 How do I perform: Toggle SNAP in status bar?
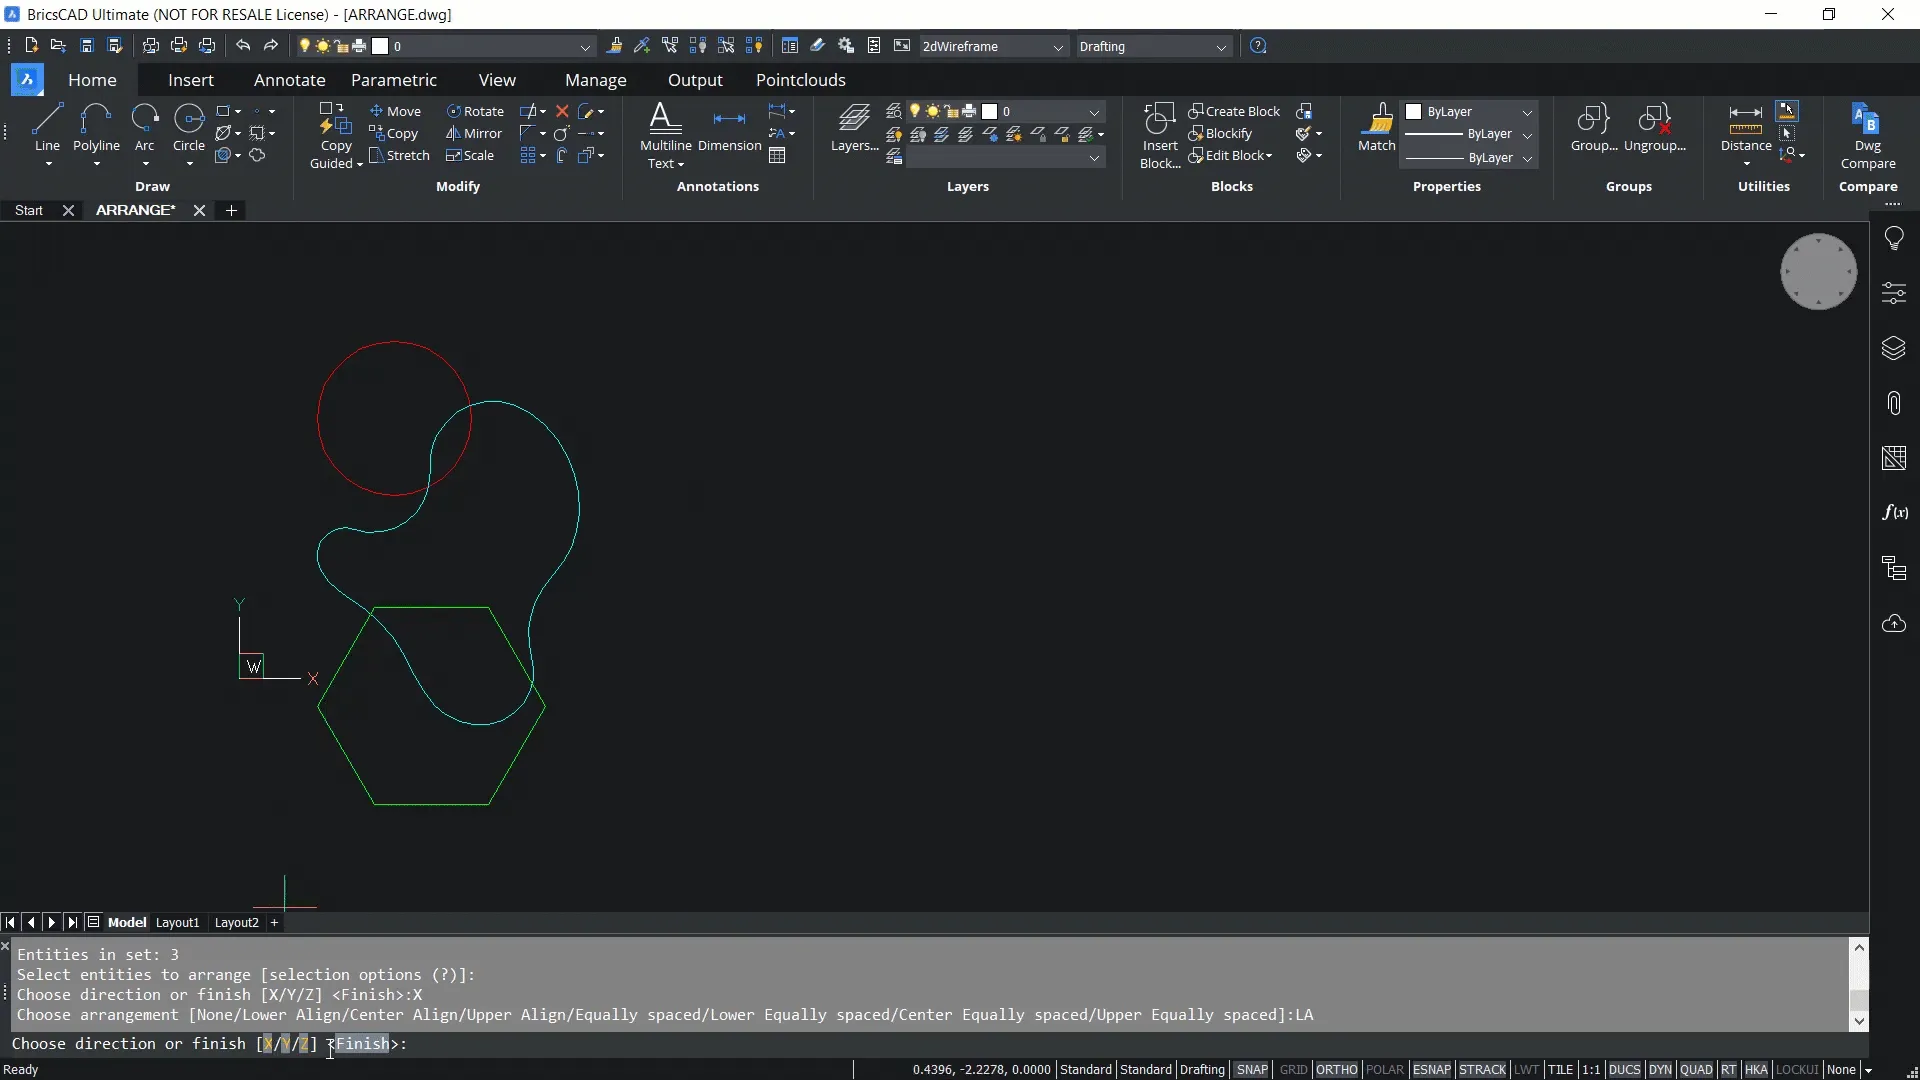1251,1069
